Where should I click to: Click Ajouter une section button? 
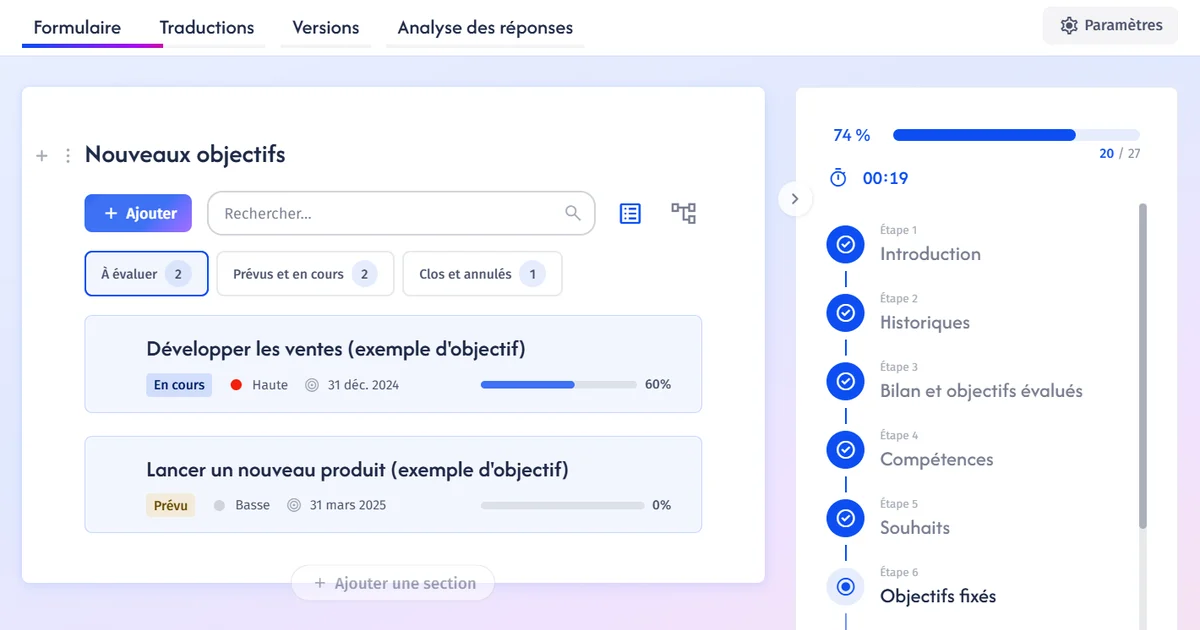393,583
